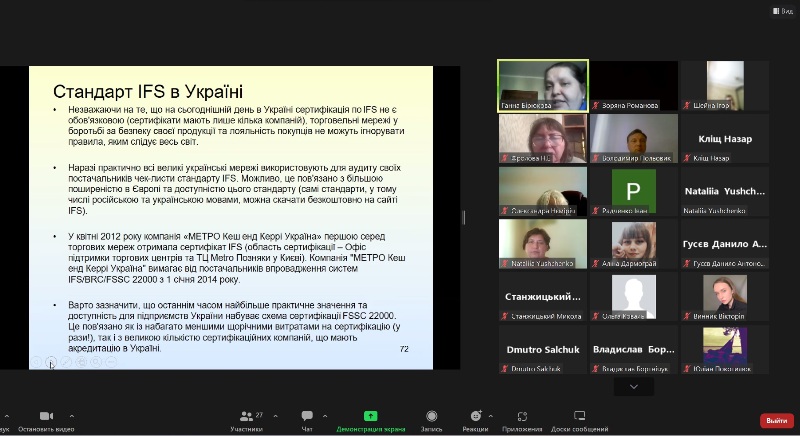Image resolution: width=800 pixels, height=436 pixels.
Task: Open Доски сообщений whiteboards icon
Action: coord(580,416)
